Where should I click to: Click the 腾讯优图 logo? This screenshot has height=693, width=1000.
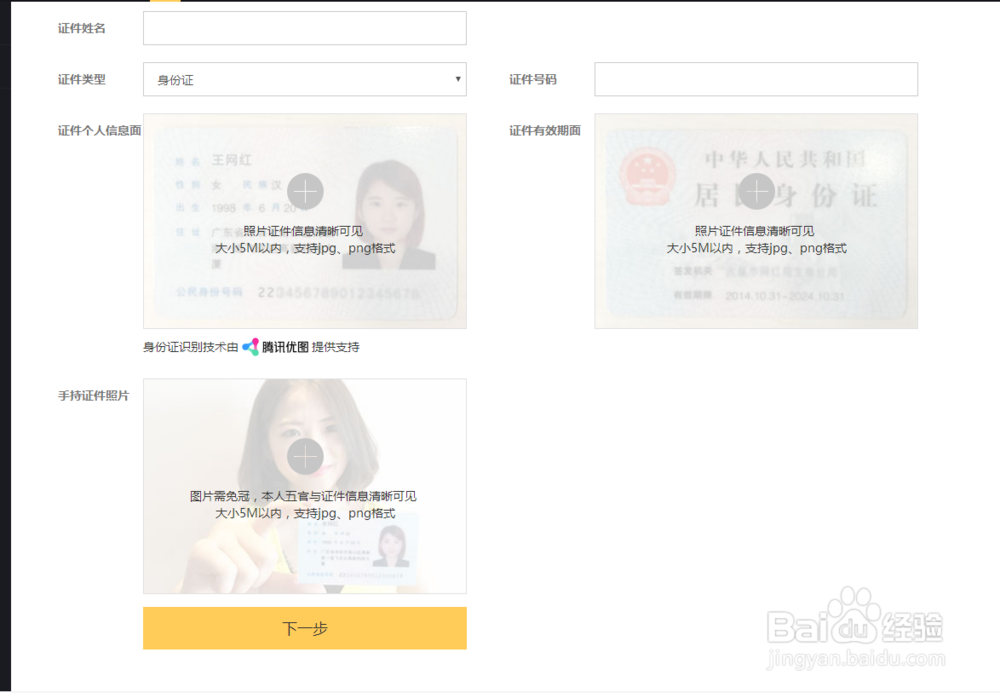click(251, 347)
